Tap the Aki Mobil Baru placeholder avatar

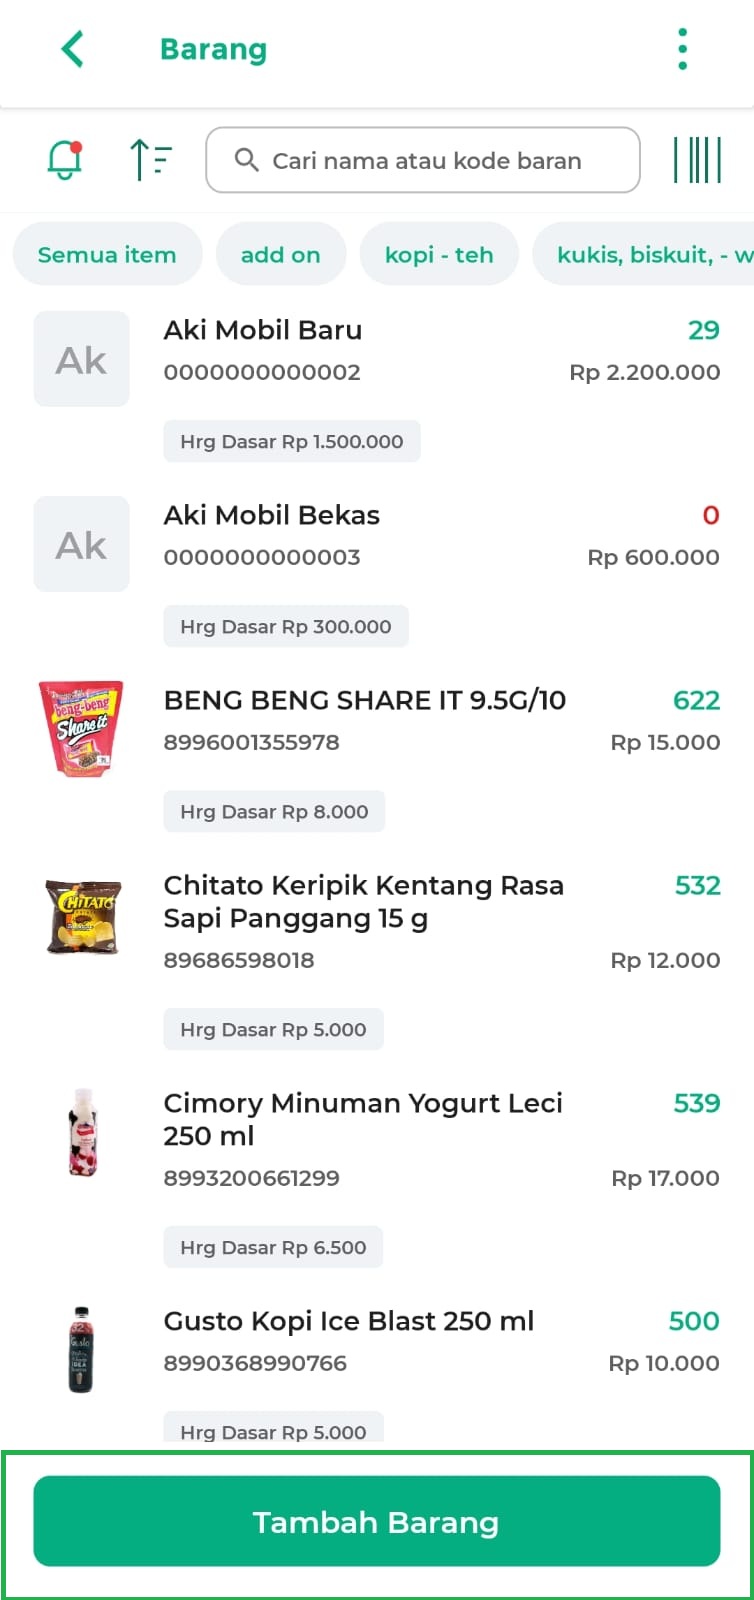[82, 359]
